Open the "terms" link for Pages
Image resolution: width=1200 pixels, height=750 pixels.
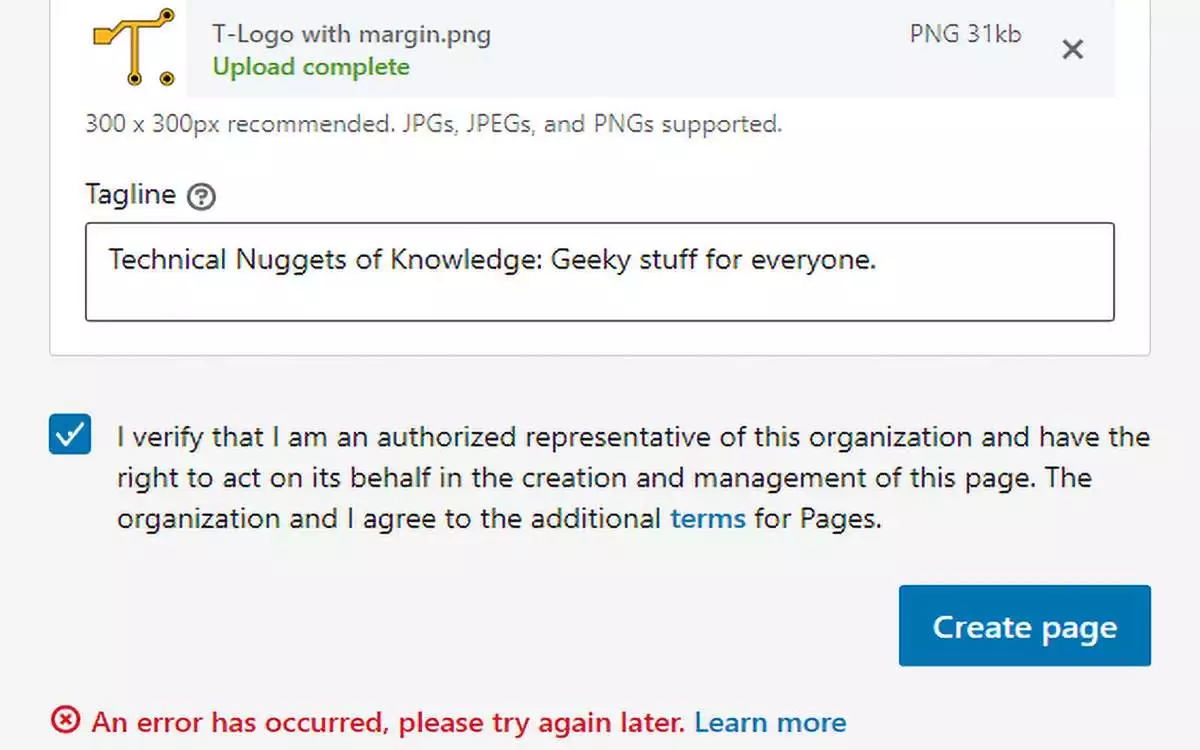coord(707,519)
